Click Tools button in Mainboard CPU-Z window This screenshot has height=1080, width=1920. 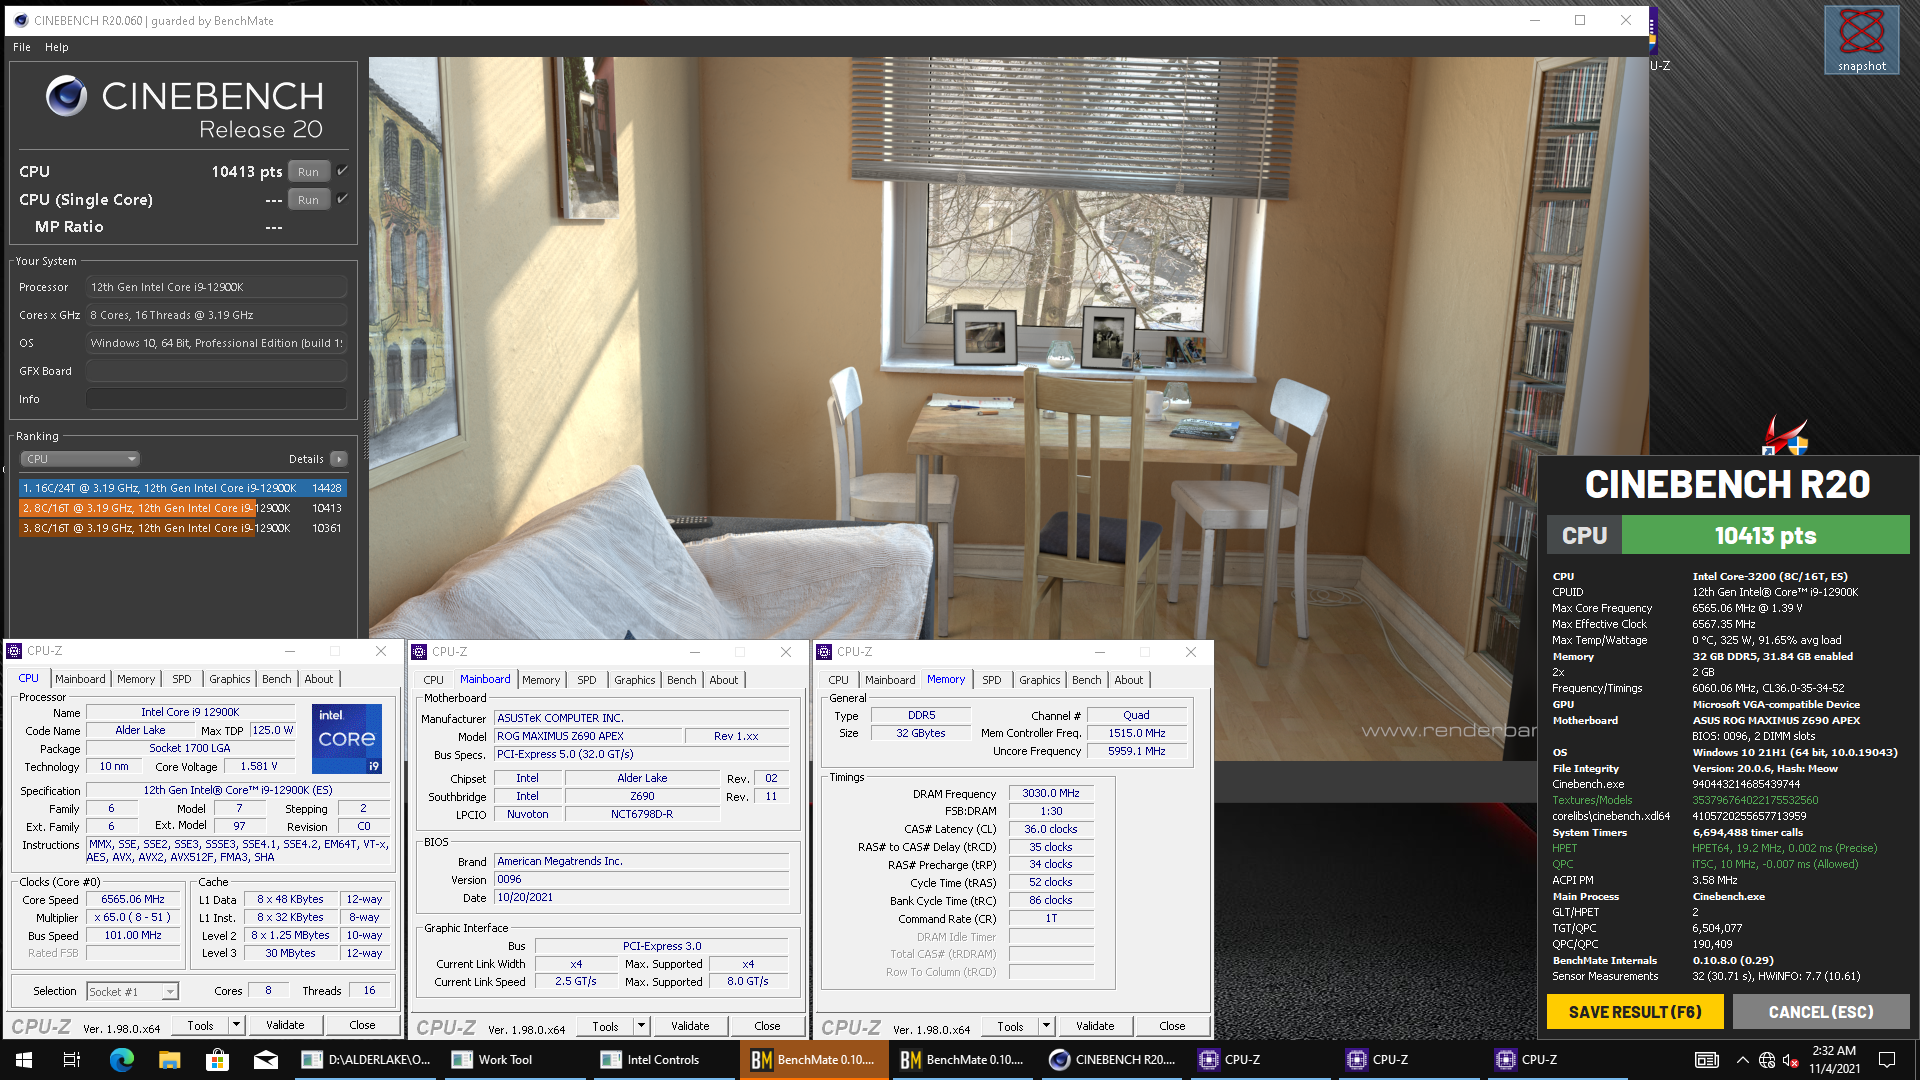[x=605, y=1026]
